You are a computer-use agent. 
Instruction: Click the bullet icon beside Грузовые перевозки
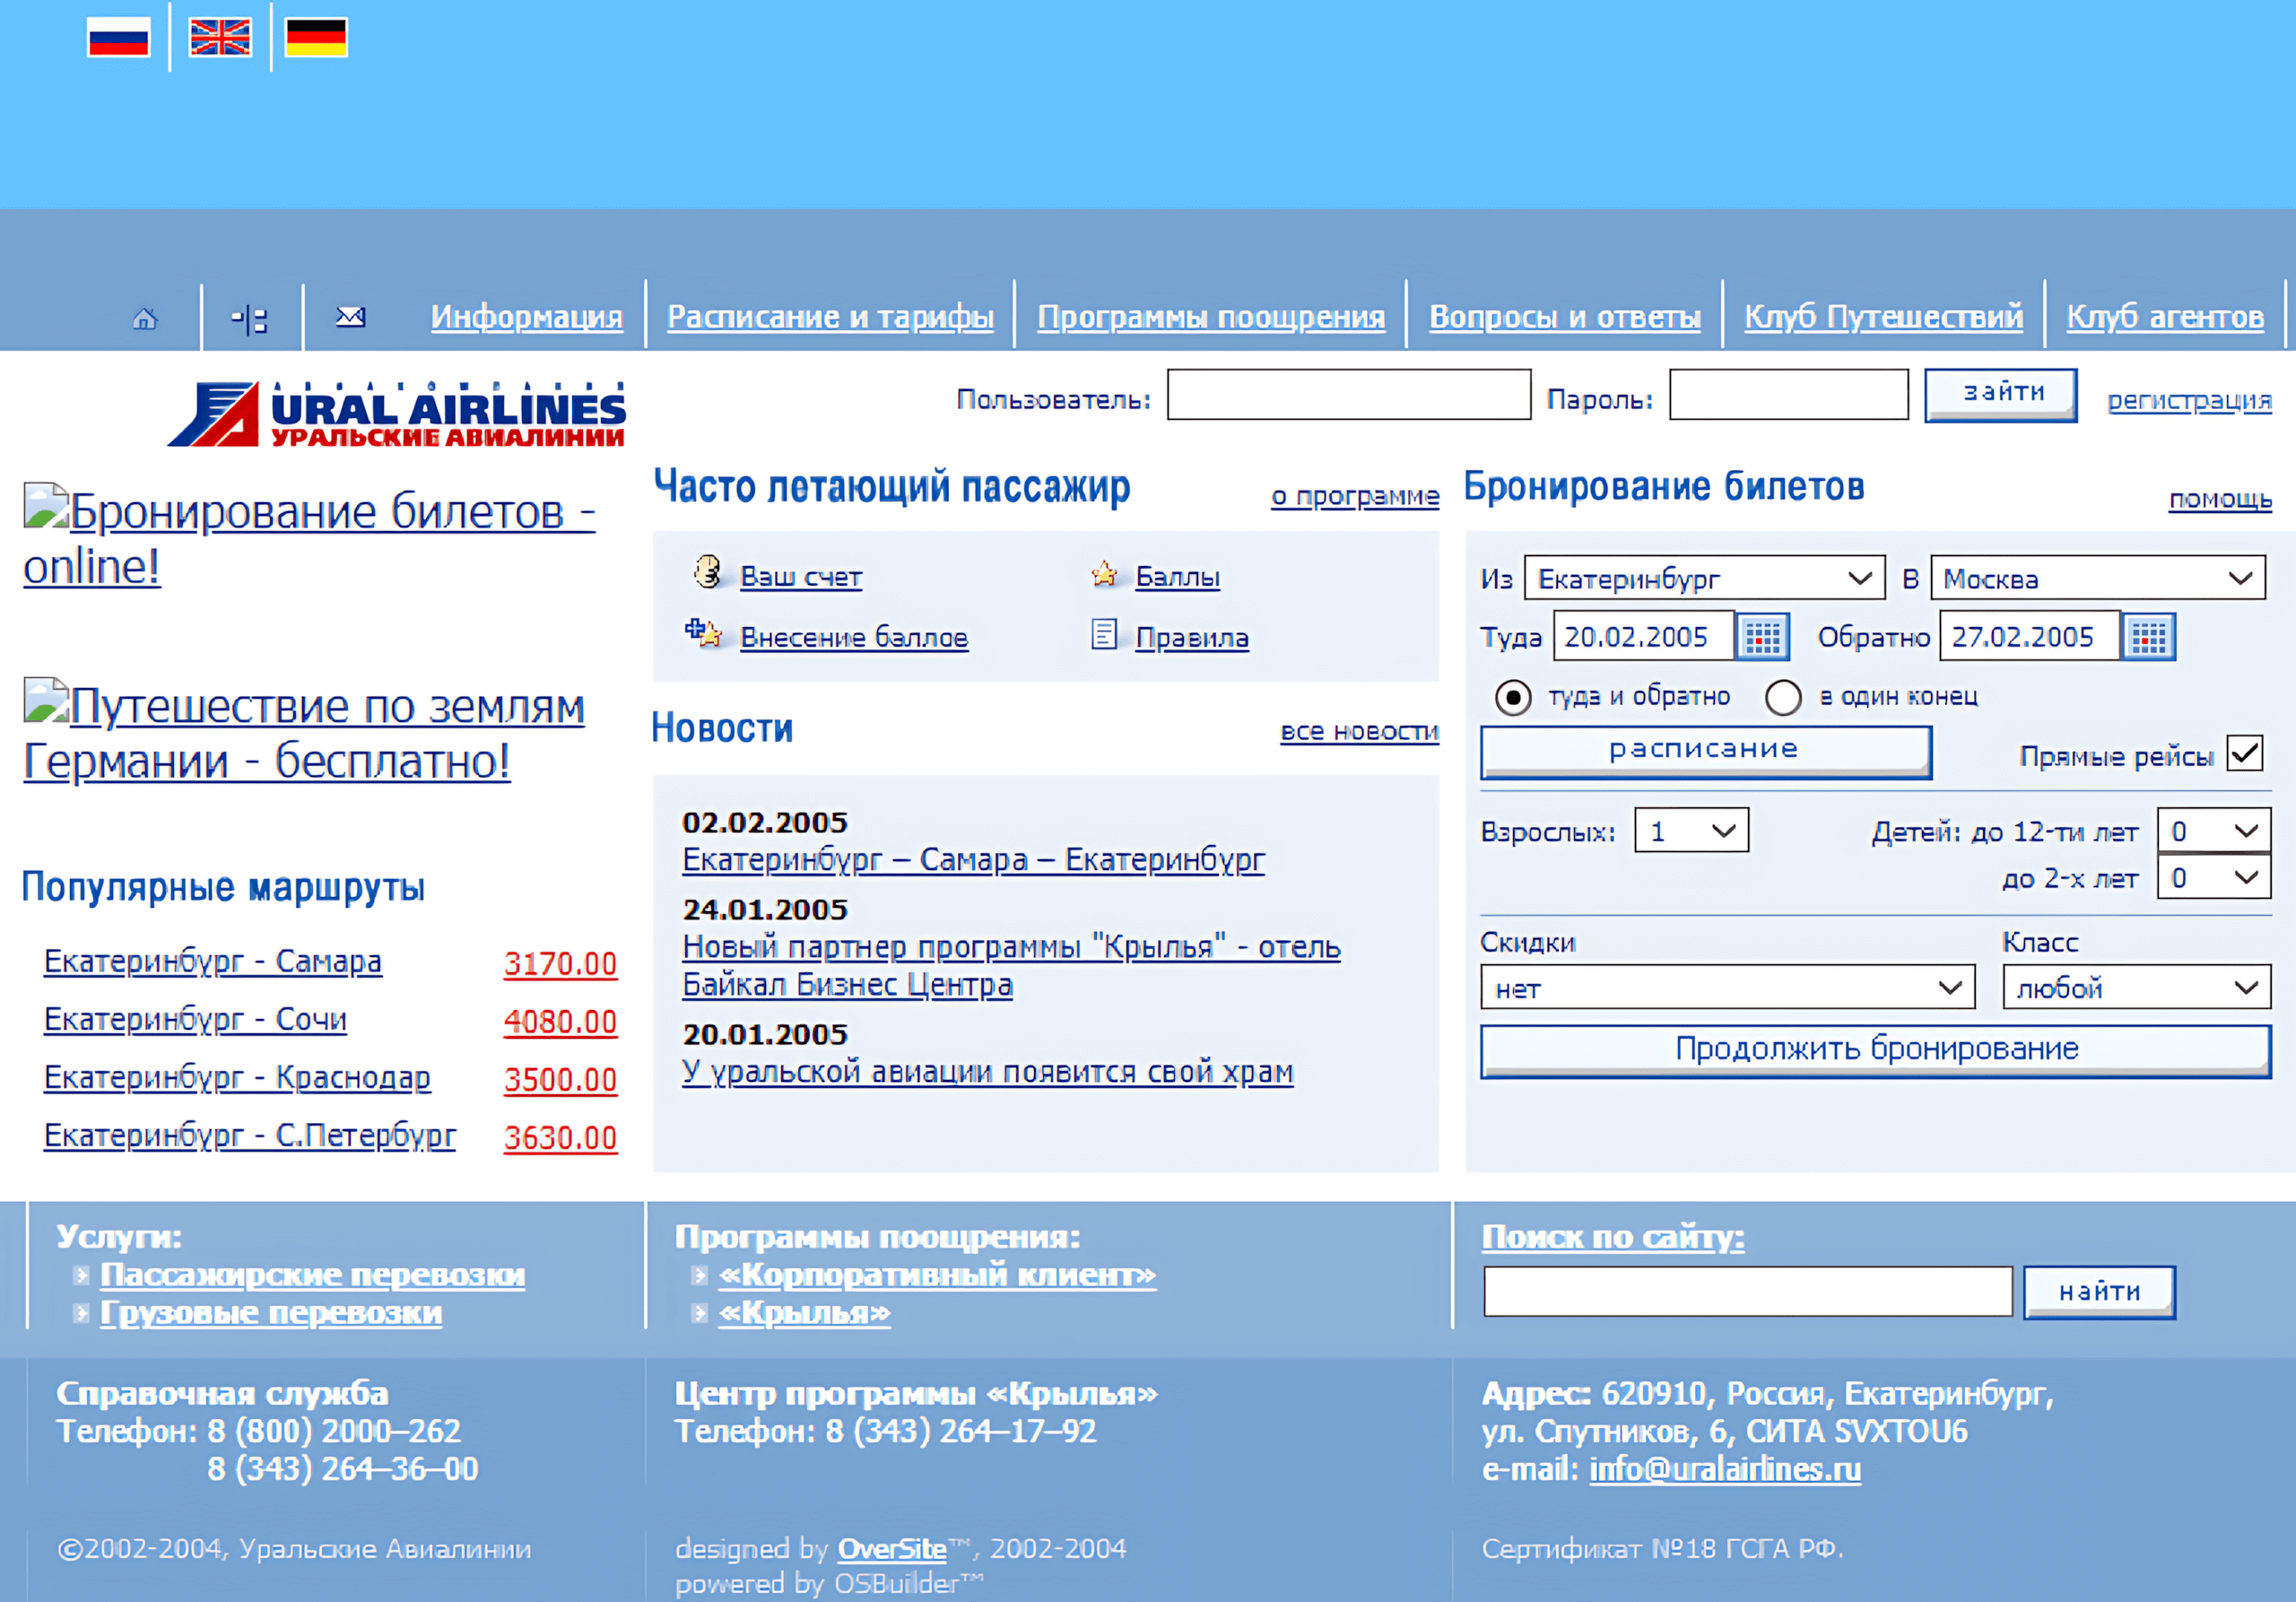click(82, 1313)
